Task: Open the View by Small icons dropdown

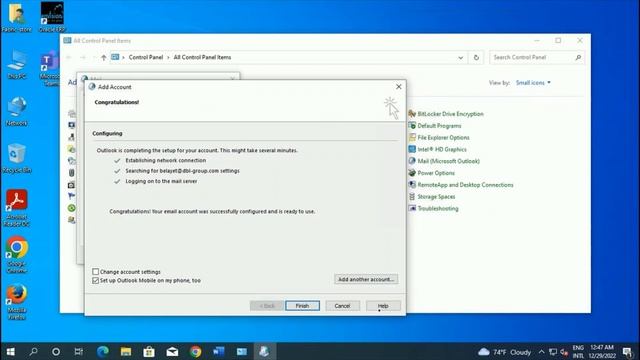Action: click(533, 82)
